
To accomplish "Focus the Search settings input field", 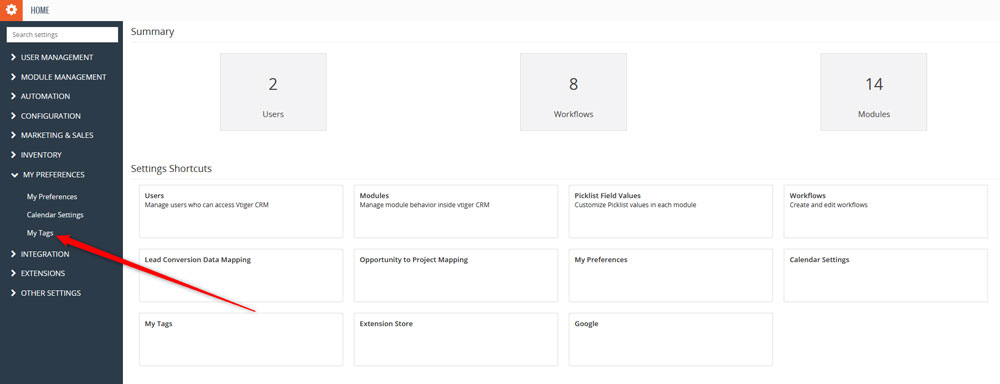I will coord(62,34).
